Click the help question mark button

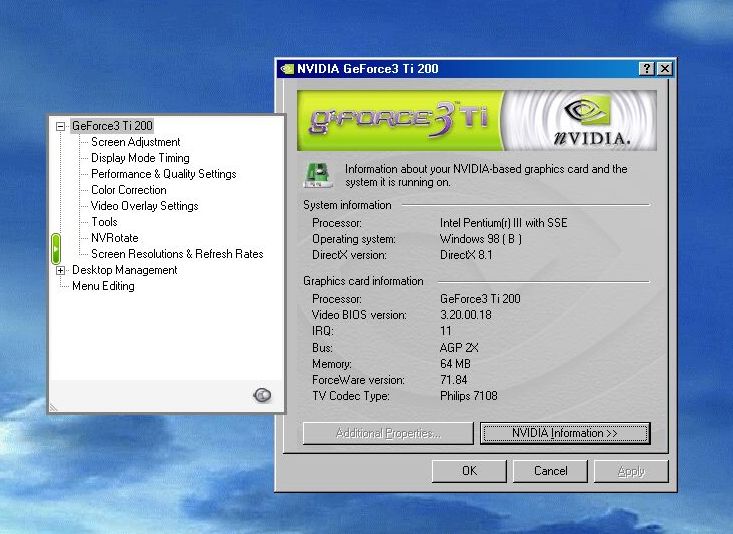(646, 69)
